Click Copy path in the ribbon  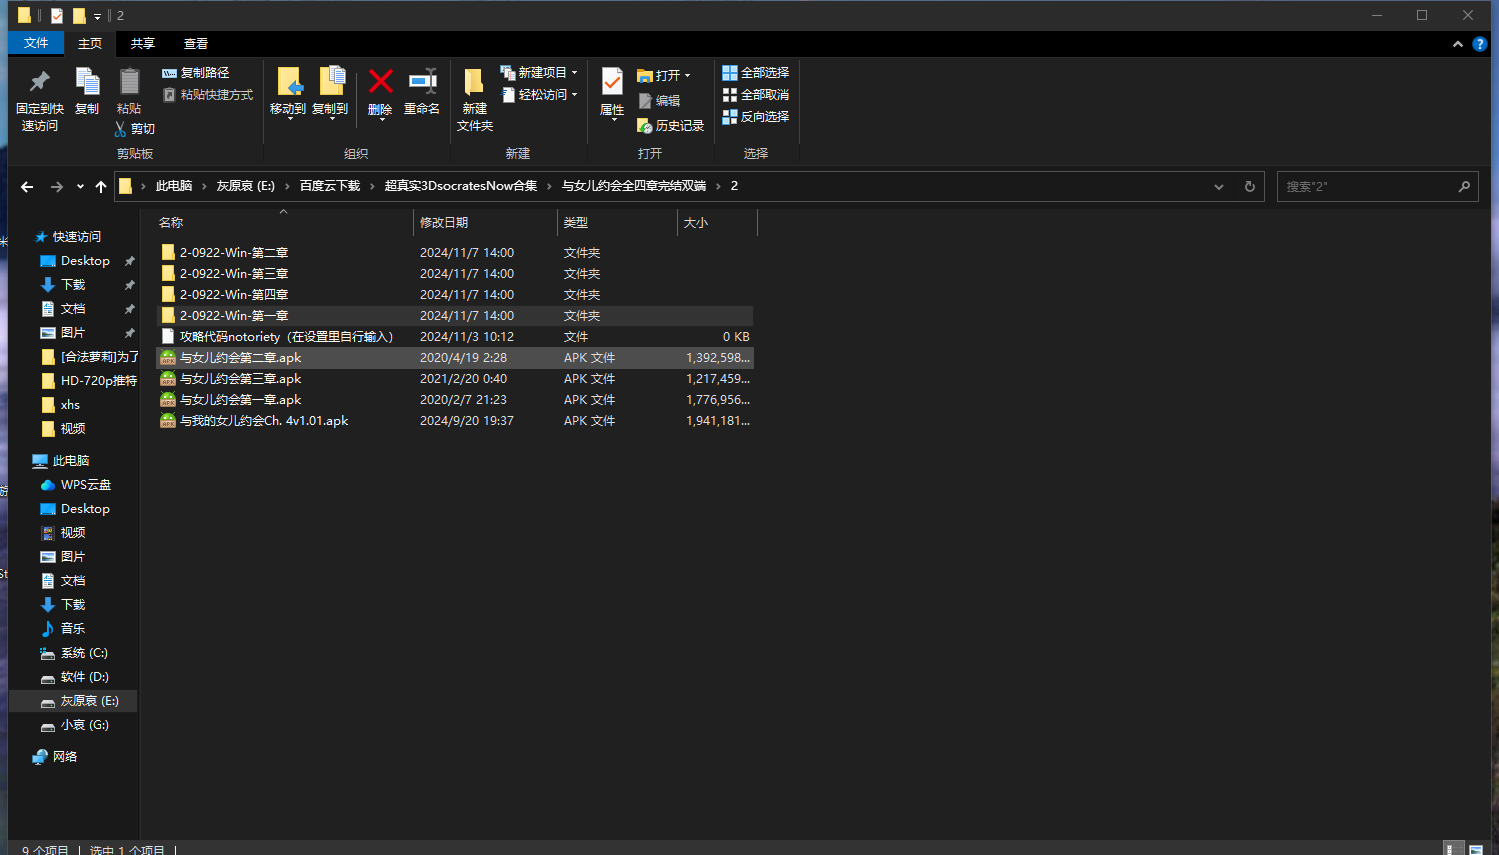pos(196,73)
